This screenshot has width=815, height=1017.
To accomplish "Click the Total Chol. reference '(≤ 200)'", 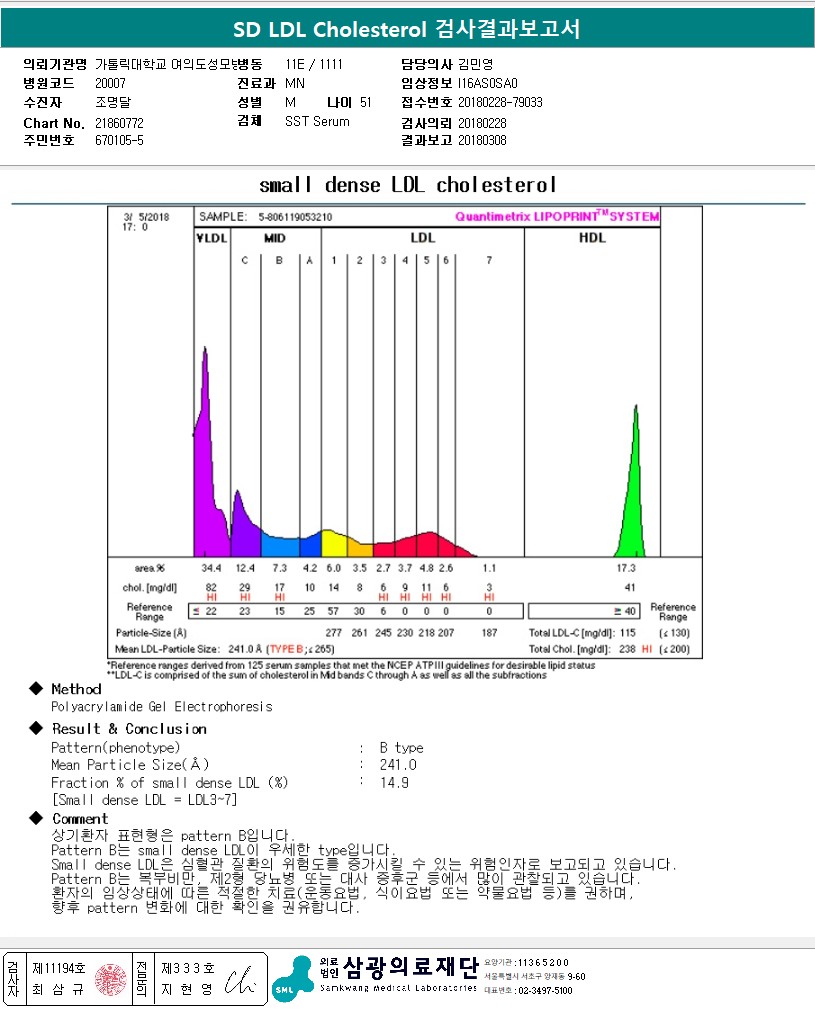I will coord(674,649).
